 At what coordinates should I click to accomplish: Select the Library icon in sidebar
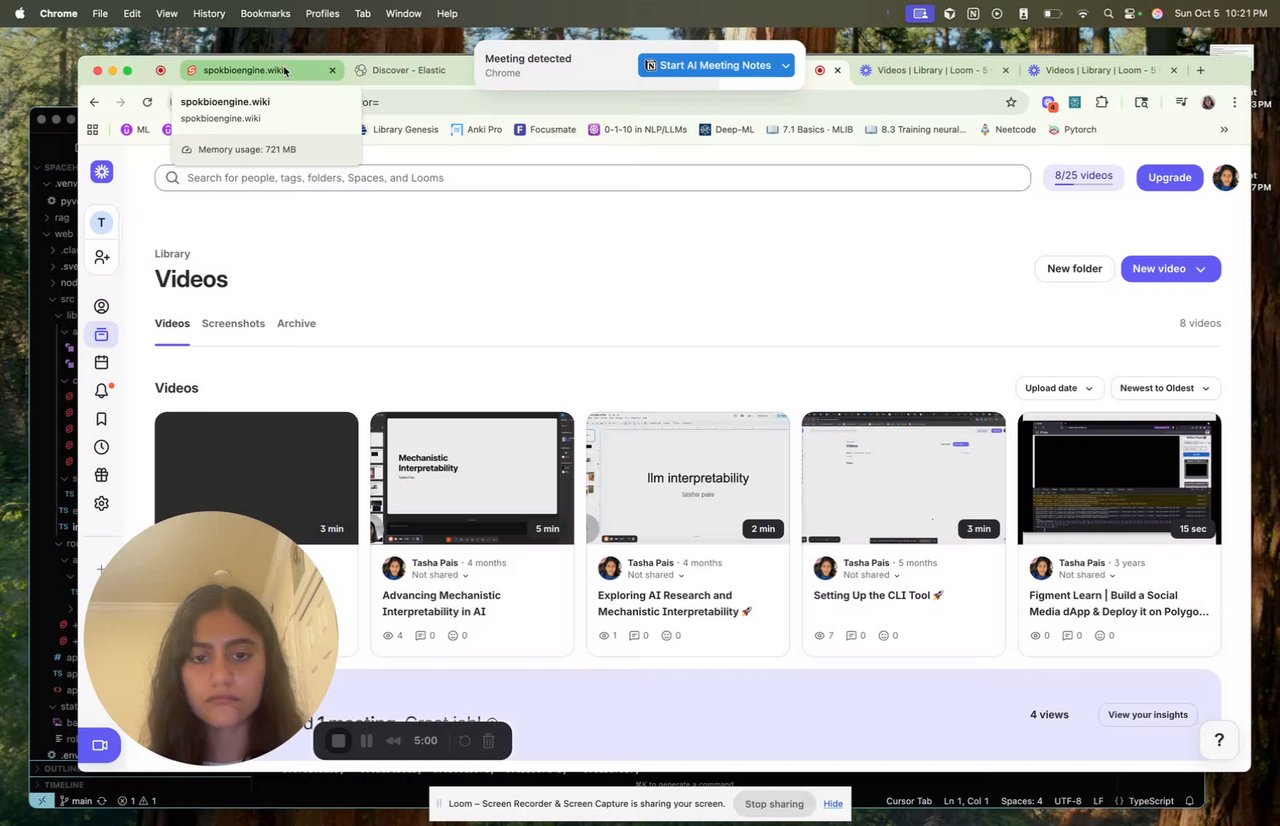pyautogui.click(x=101, y=334)
